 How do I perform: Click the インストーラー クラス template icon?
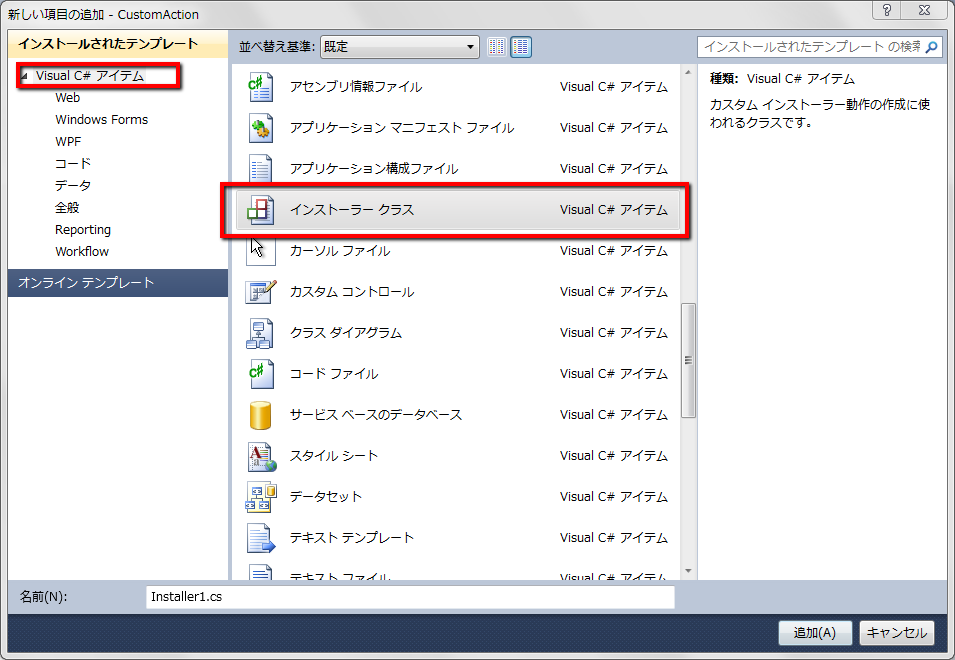(x=261, y=210)
